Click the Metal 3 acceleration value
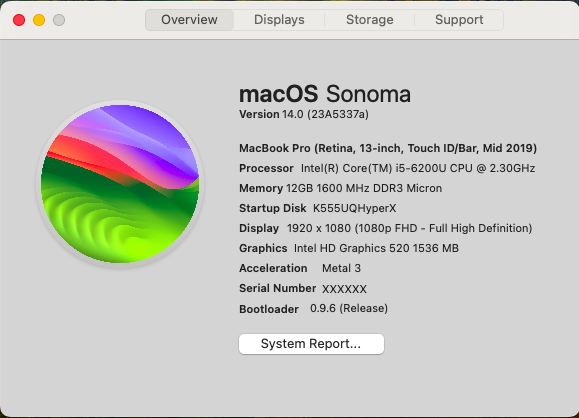 coord(341,268)
